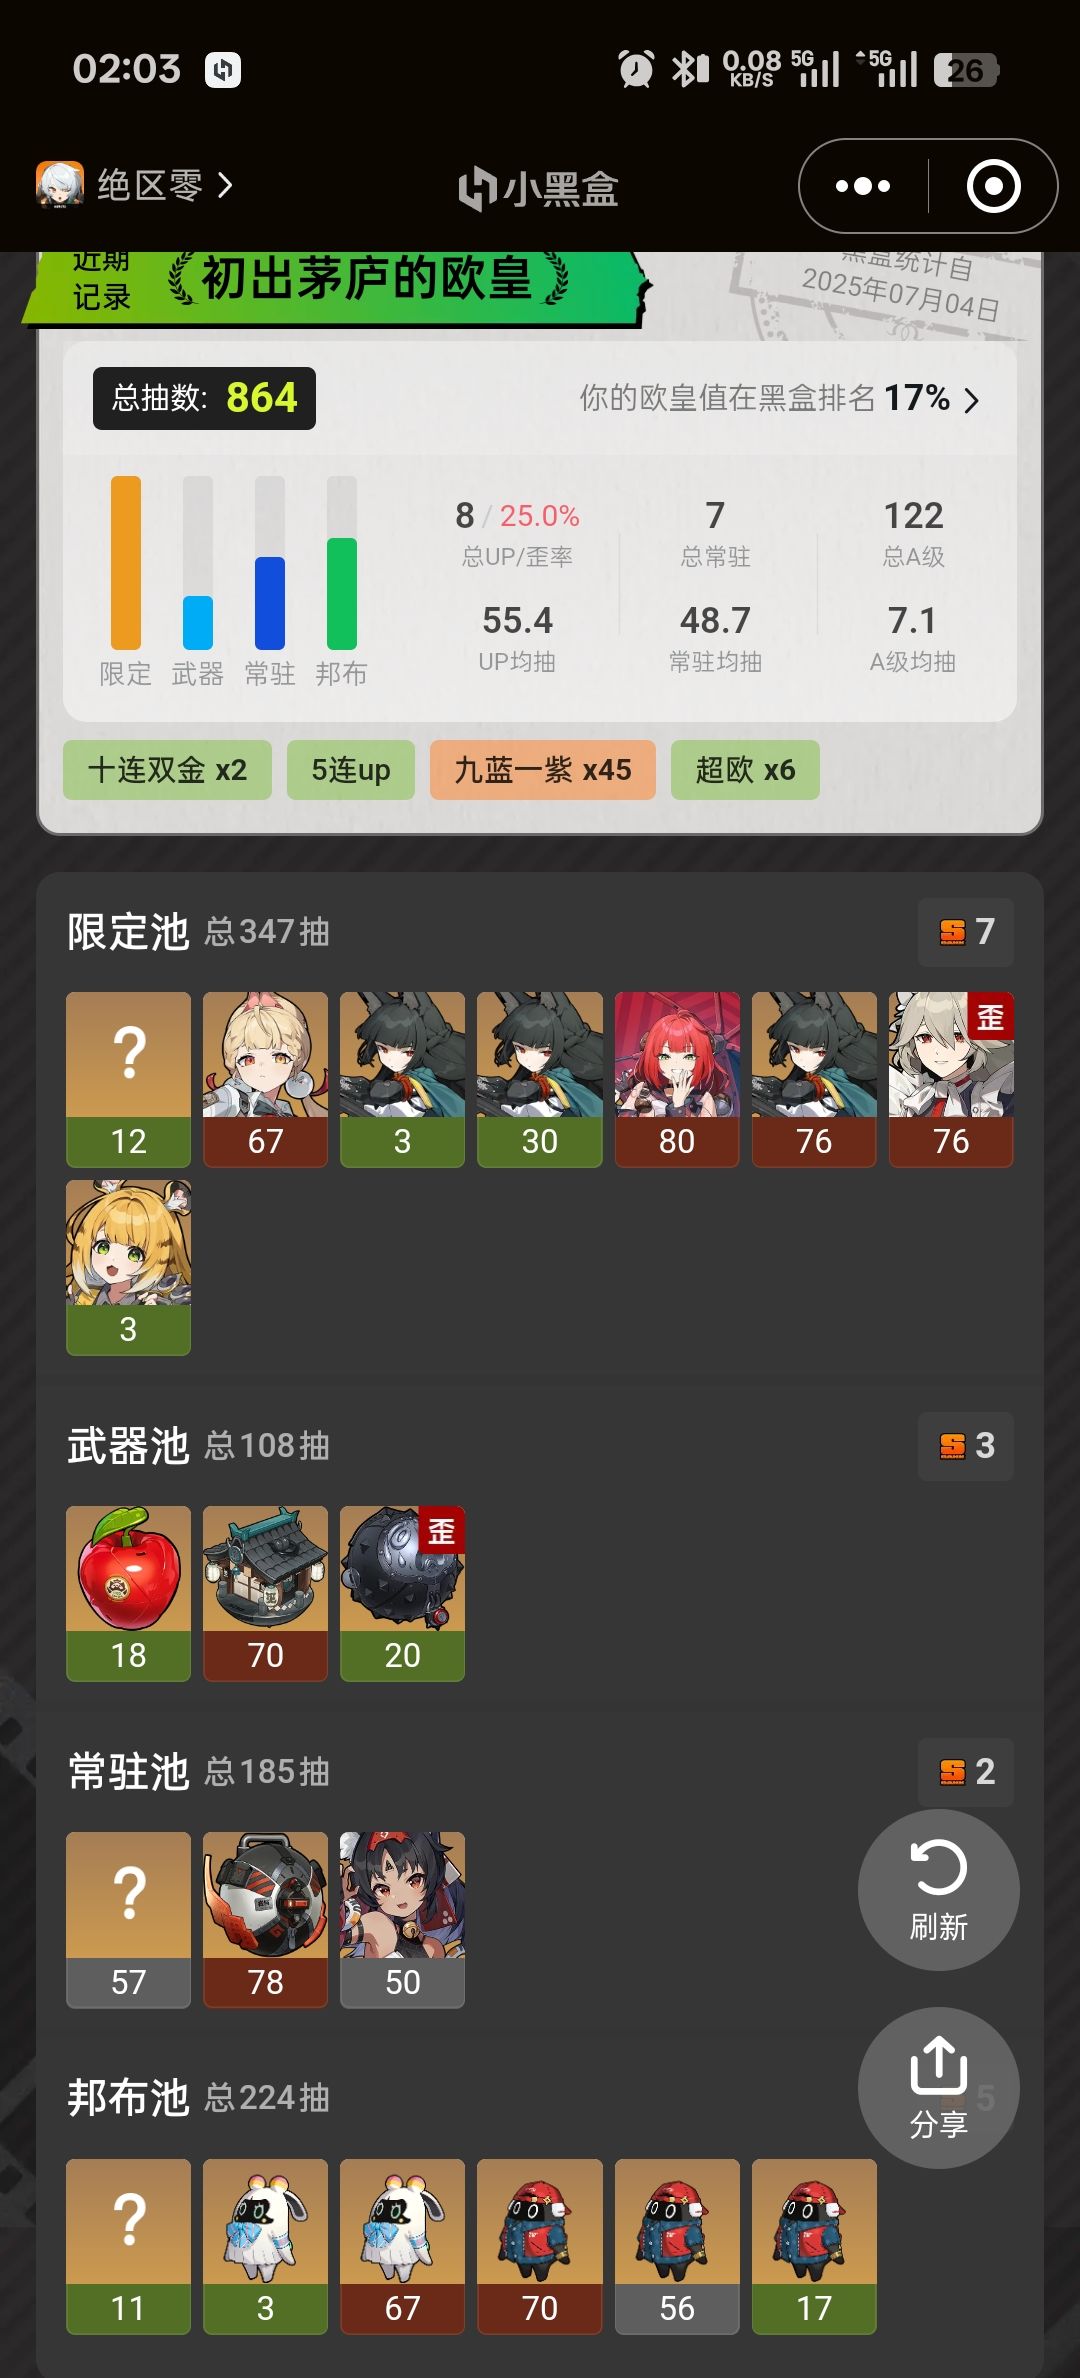Screen dimensions: 1080x2378
Task: Tap the white rabbit bangboo with count 67
Action: tap(402, 2246)
